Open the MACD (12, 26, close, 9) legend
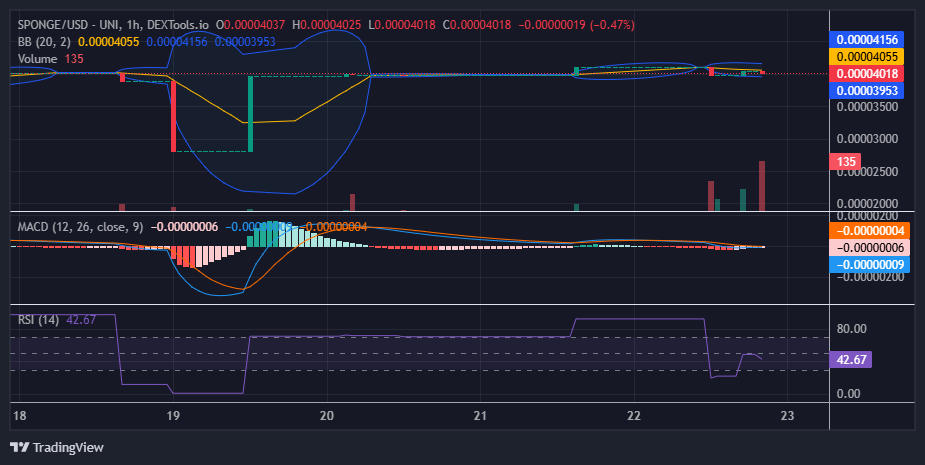The width and height of the screenshot is (925, 465). coord(80,227)
